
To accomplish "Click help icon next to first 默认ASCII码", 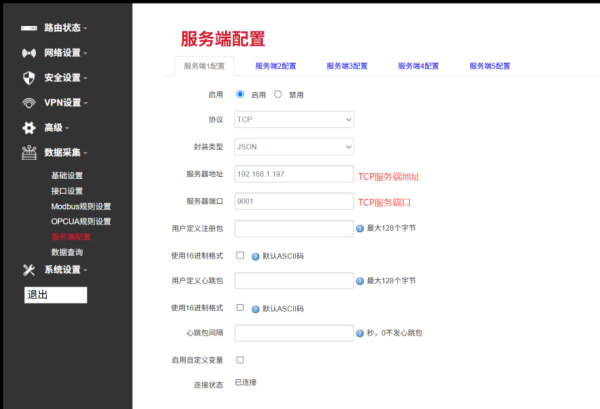I will (255, 256).
